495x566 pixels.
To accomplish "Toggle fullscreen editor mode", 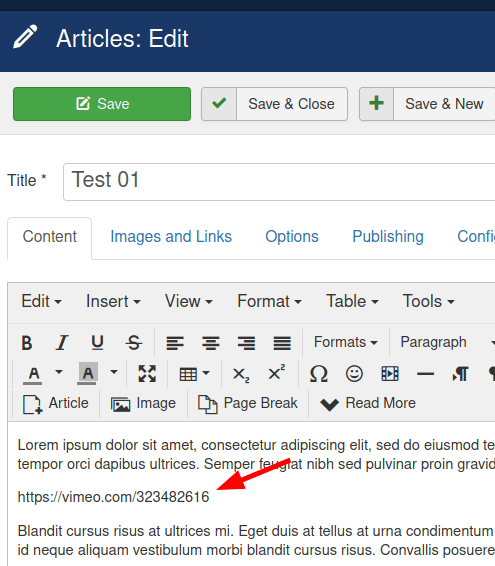I will 147,374.
